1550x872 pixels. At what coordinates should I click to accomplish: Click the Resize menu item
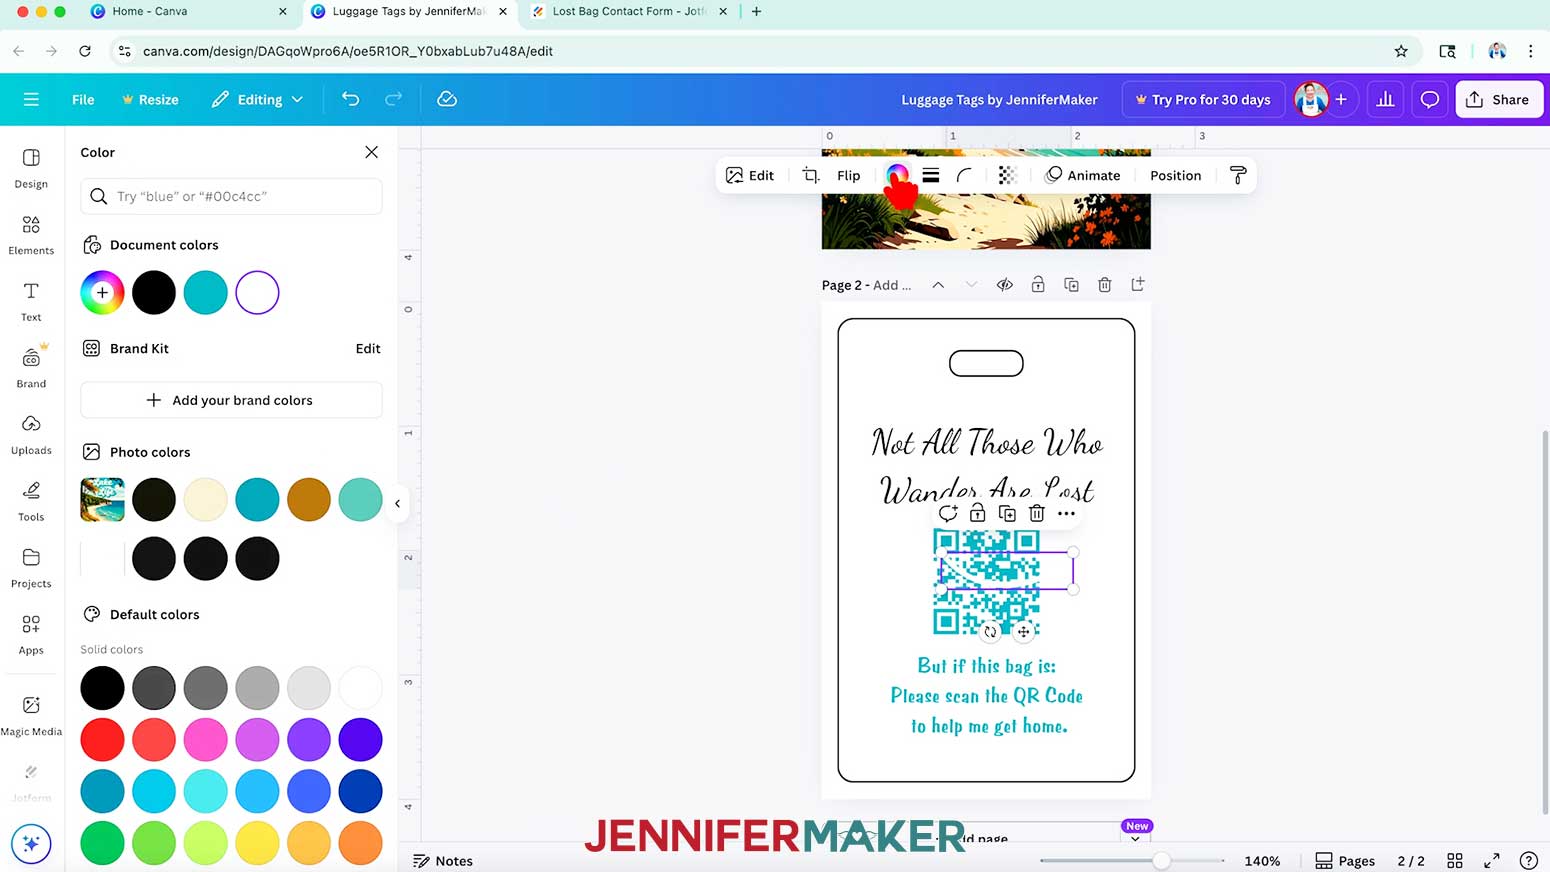pos(150,99)
